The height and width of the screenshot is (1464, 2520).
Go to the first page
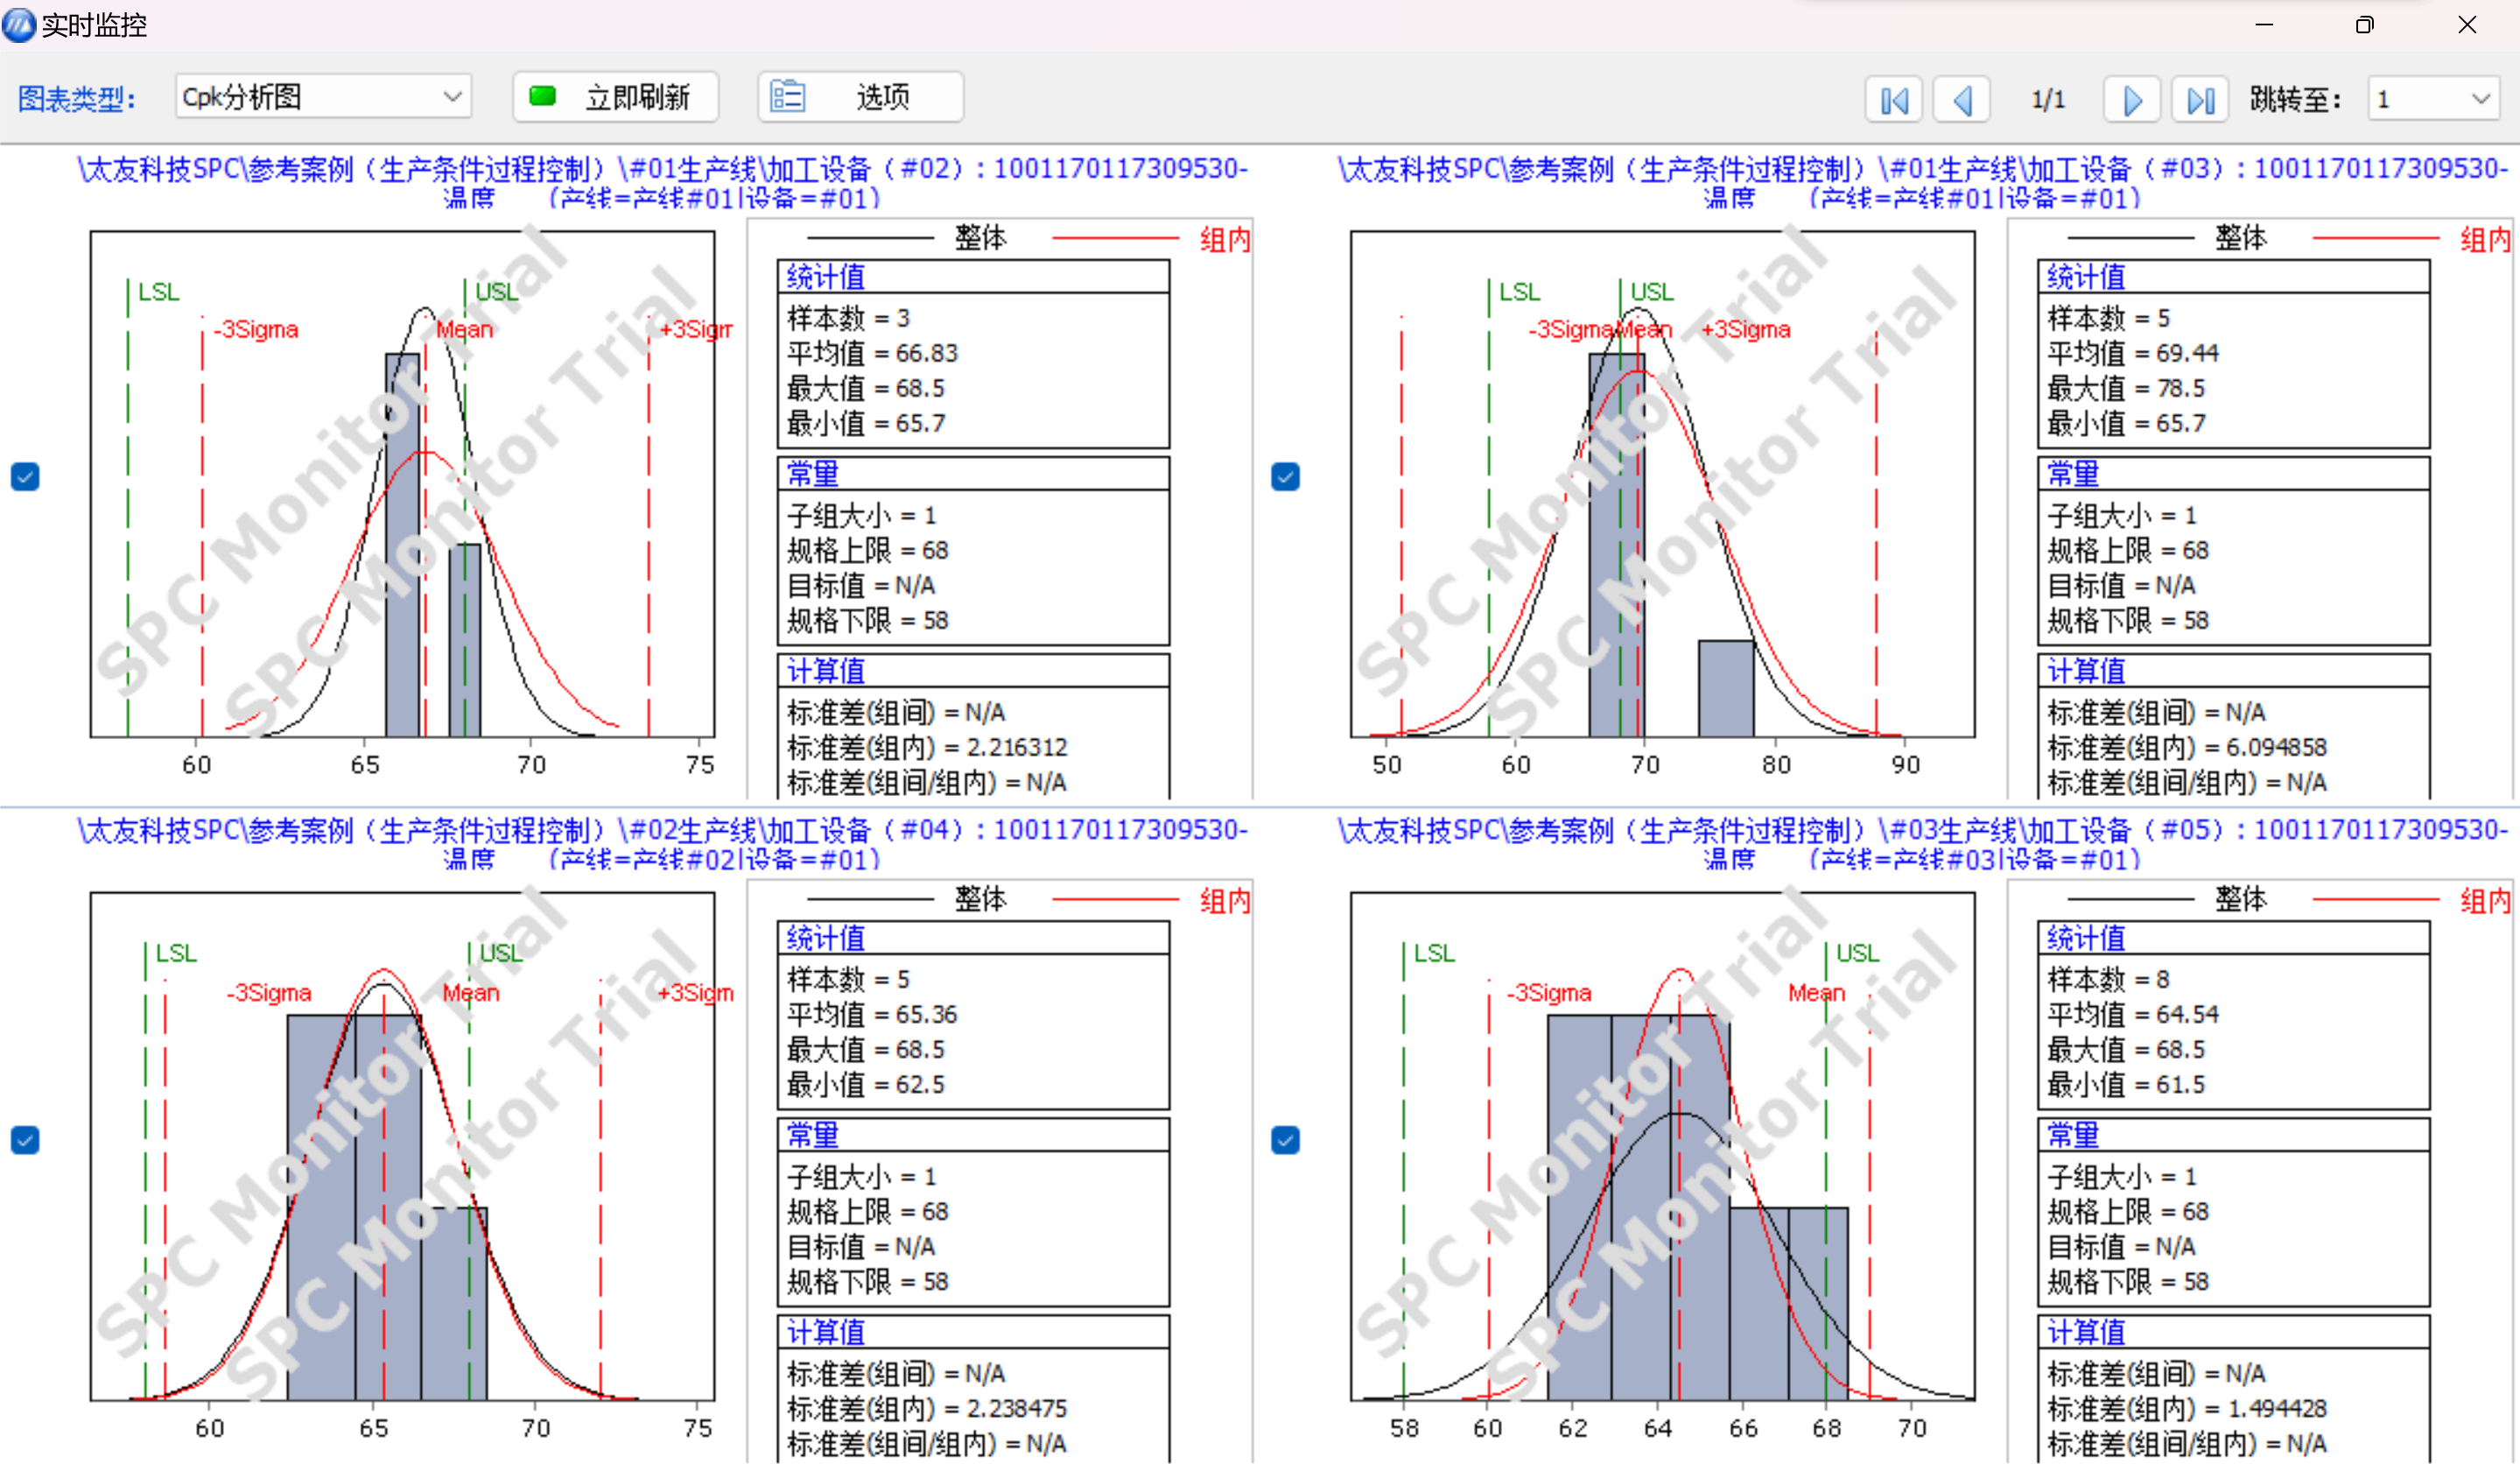tap(1893, 100)
